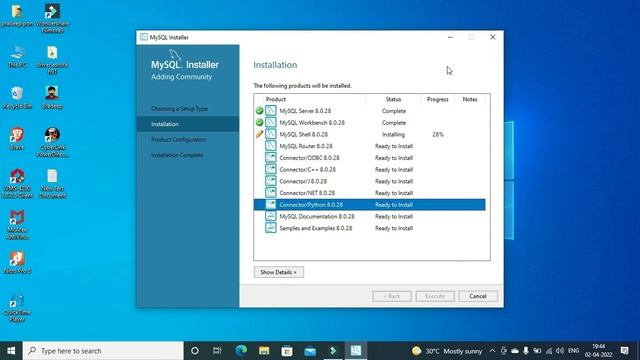Click 'Ready to Install' status for Samples and Examples
Image resolution: width=640 pixels, height=360 pixels.
394,228
